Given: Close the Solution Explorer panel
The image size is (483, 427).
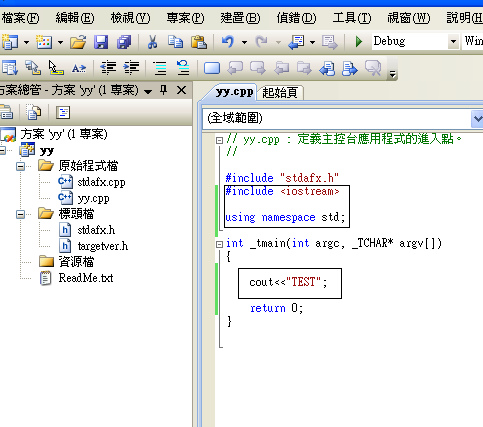Looking at the screenshot, I should click(181, 90).
